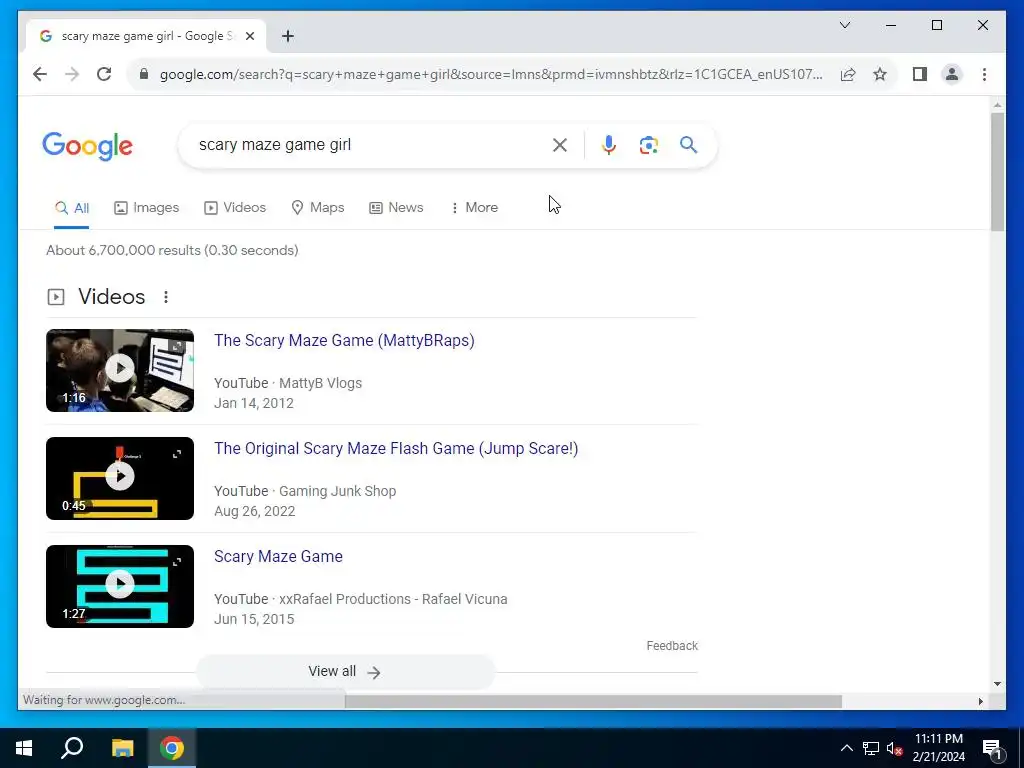Click the Feedback link

(672, 646)
